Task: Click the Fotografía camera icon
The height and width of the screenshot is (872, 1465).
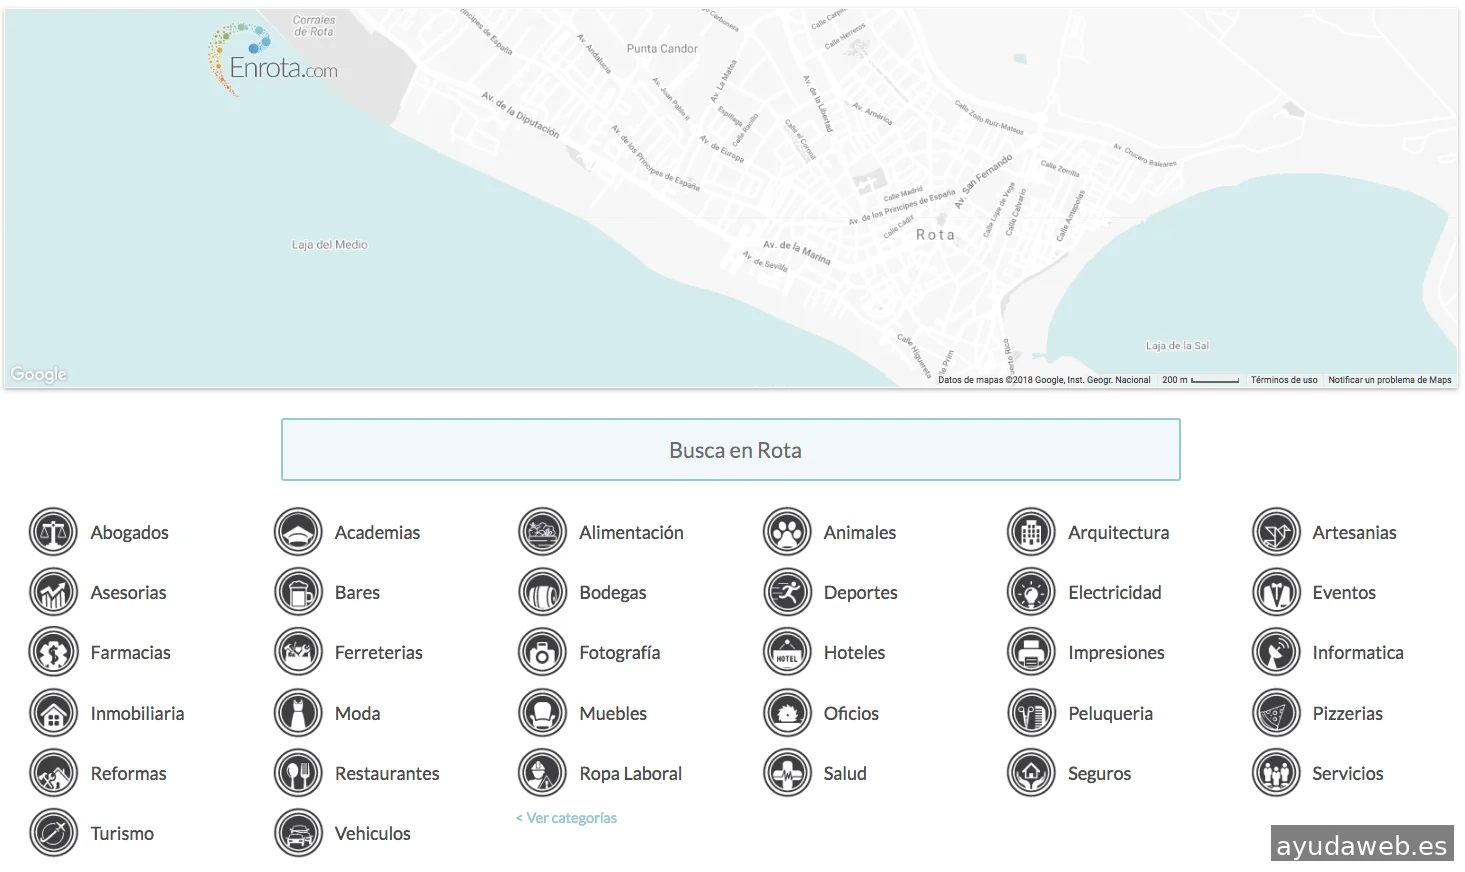Action: [542, 653]
